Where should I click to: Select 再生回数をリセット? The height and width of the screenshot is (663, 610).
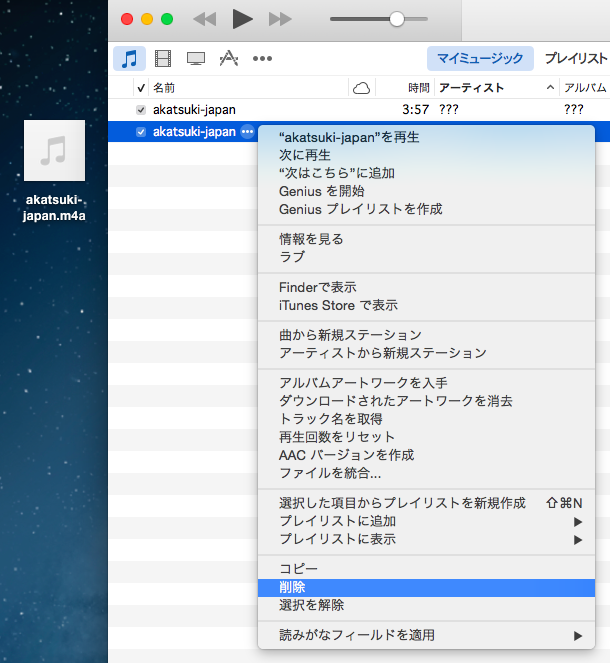(x=426, y=436)
